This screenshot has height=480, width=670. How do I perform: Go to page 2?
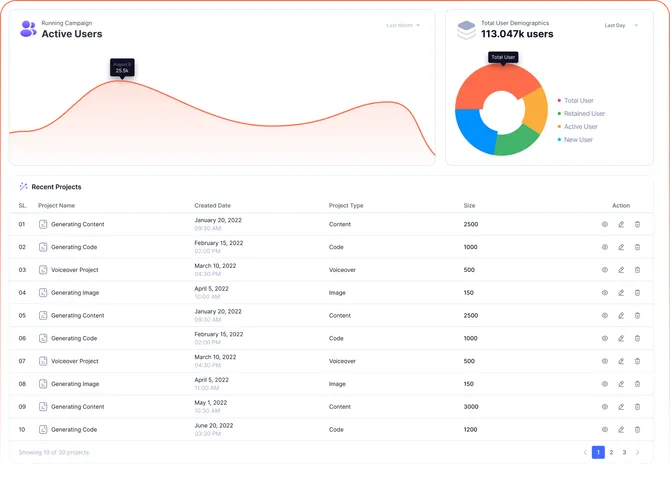pos(611,452)
